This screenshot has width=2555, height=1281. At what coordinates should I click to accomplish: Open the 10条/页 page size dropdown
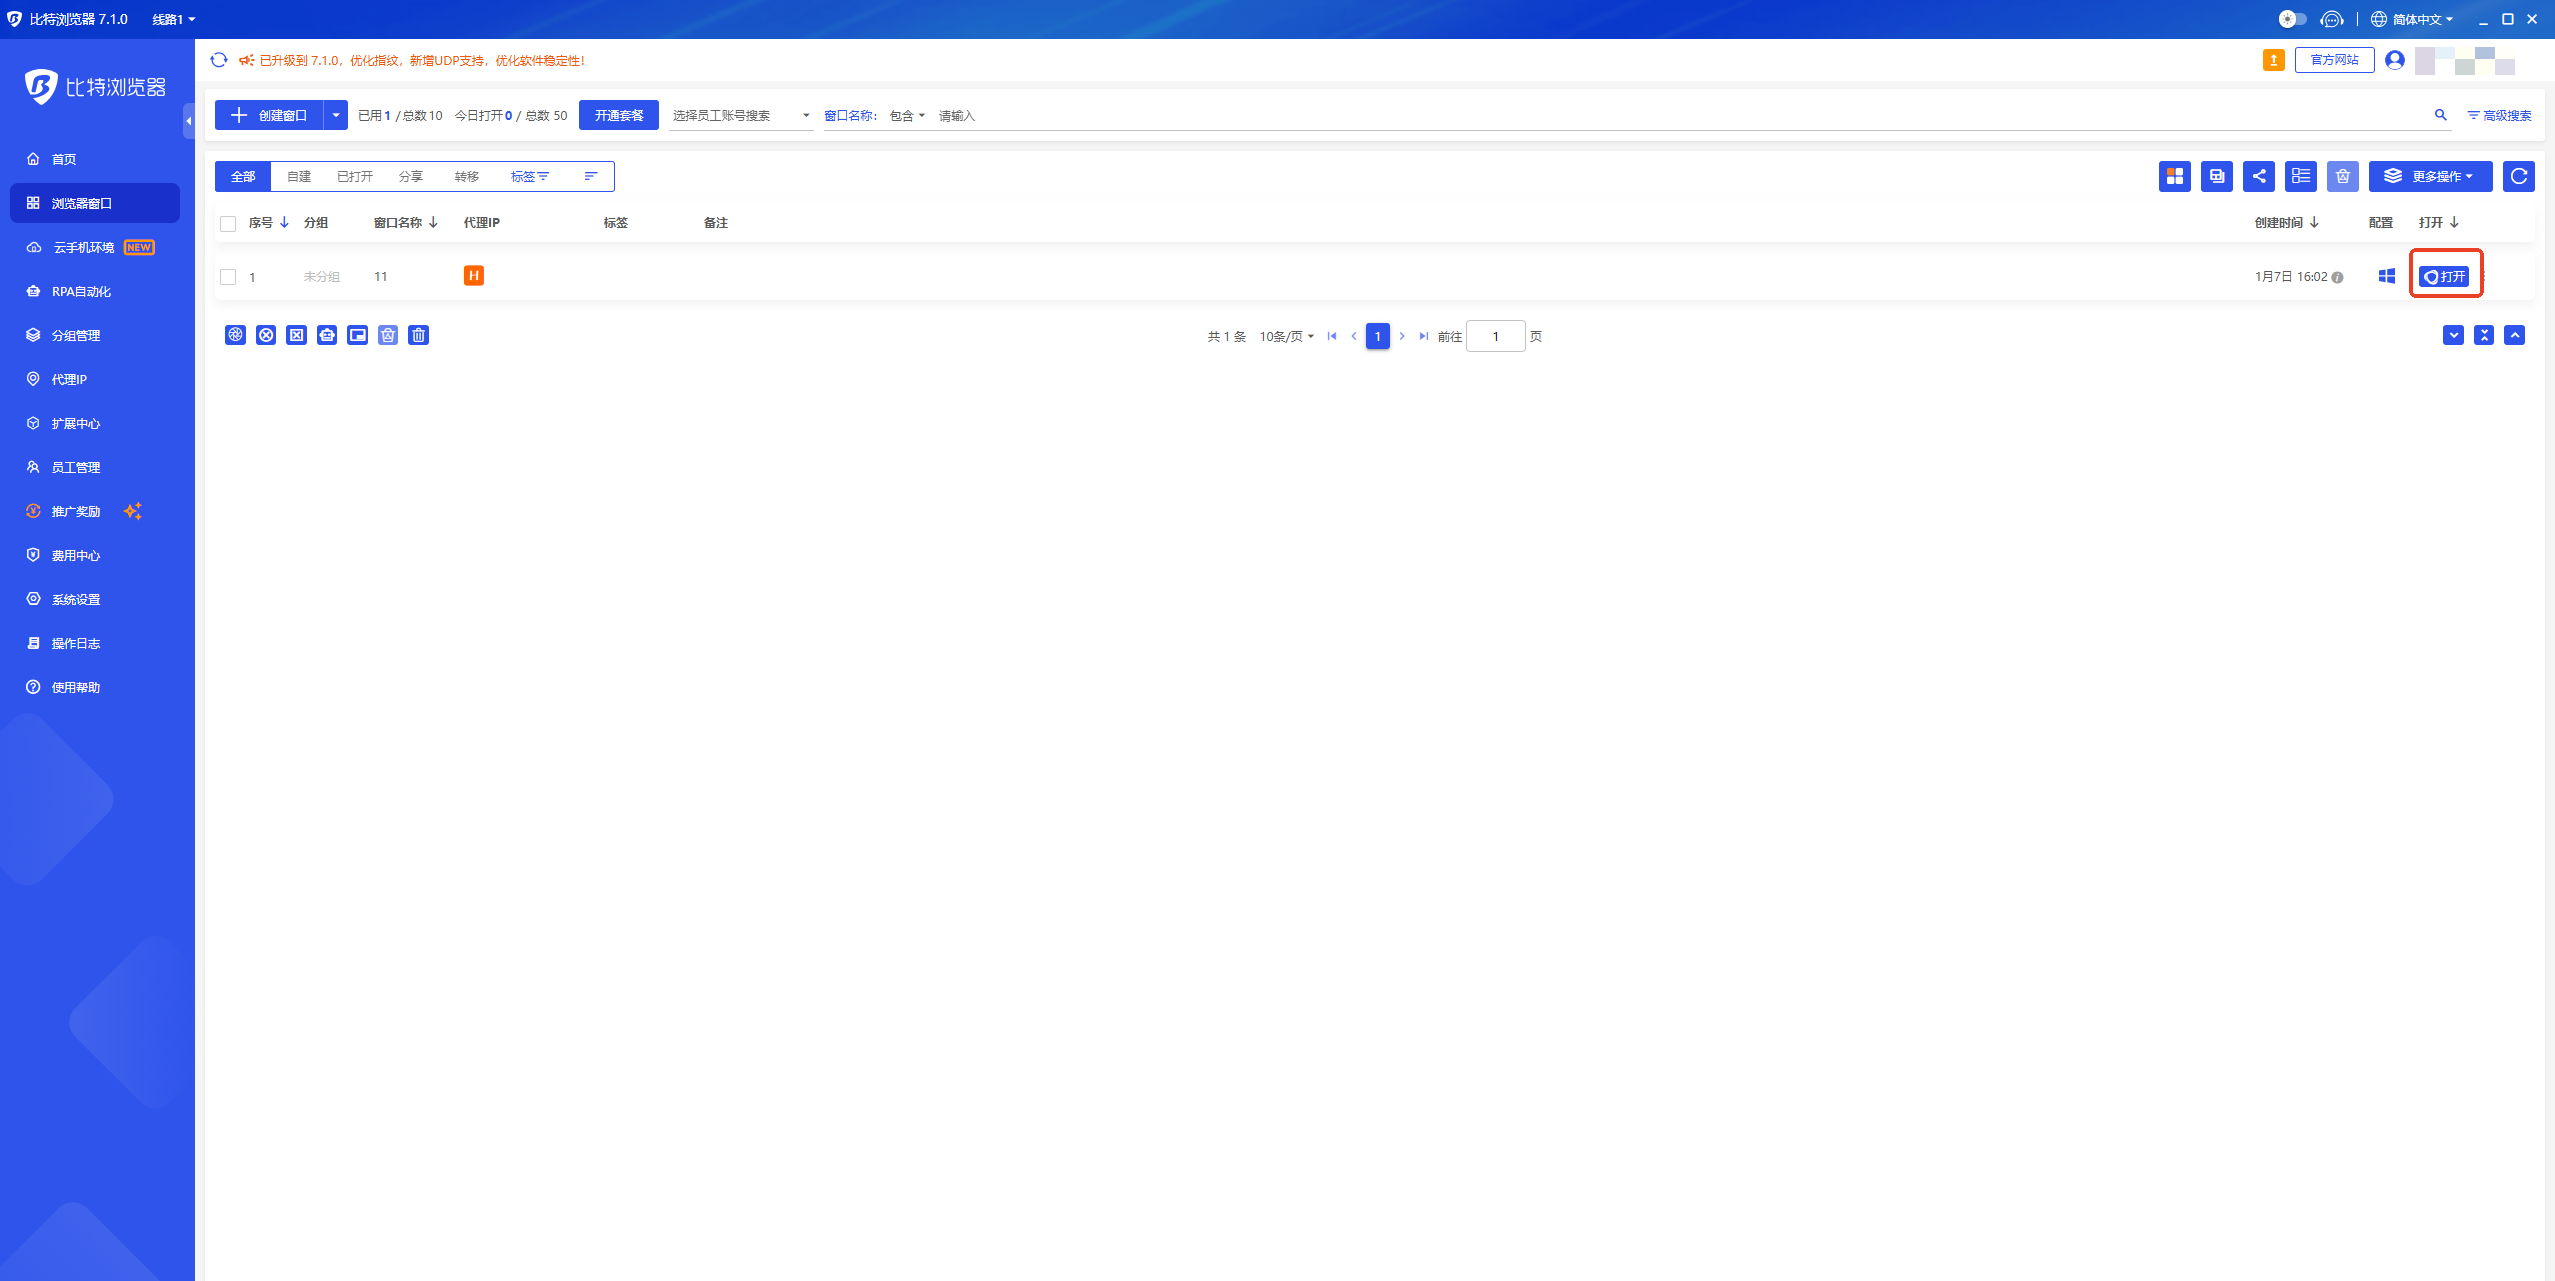coord(1286,336)
